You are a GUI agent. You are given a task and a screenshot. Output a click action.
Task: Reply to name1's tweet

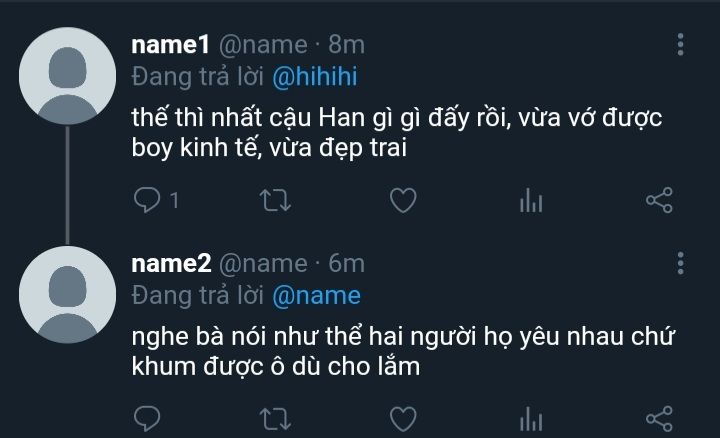(146, 201)
